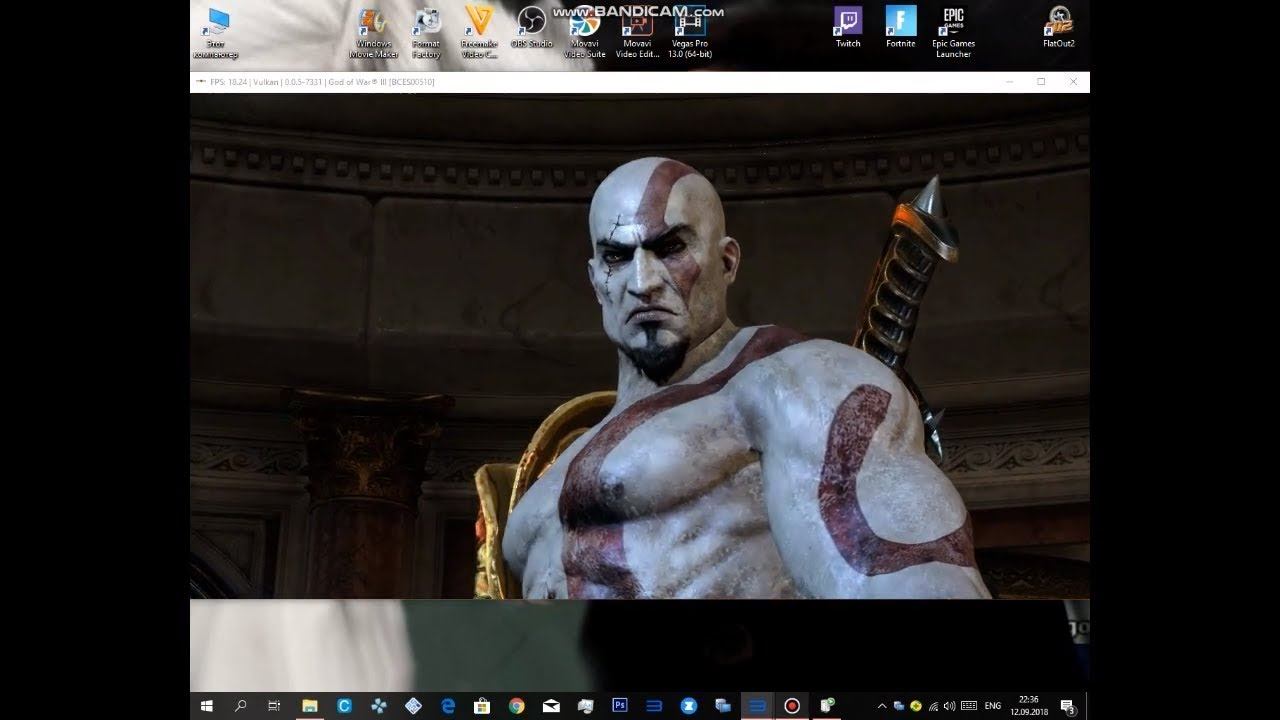Image resolution: width=1280 pixels, height=720 pixels.
Task: Open taskbar search magnifier
Action: (240, 705)
